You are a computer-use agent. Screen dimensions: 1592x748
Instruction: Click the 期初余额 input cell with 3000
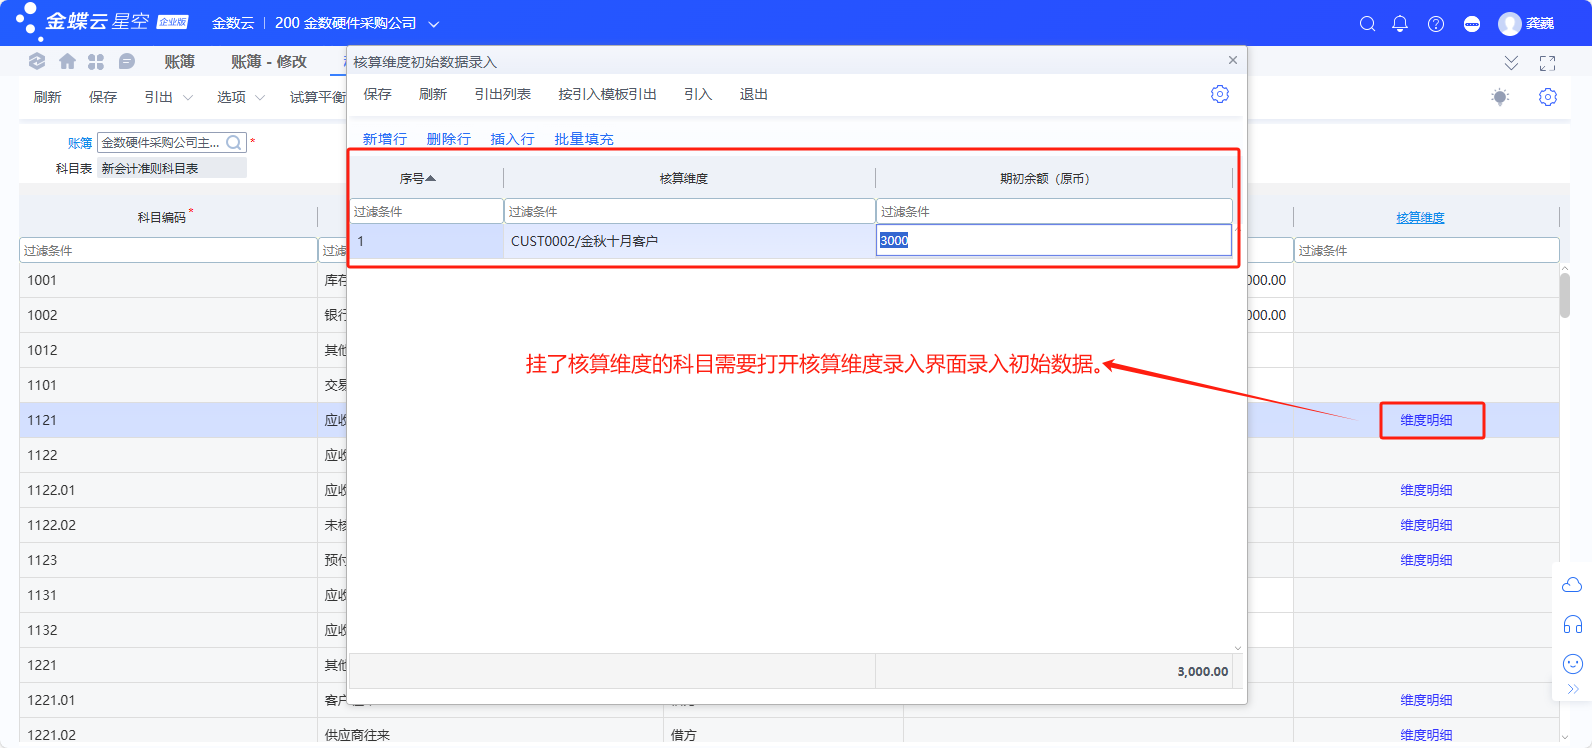click(1054, 240)
